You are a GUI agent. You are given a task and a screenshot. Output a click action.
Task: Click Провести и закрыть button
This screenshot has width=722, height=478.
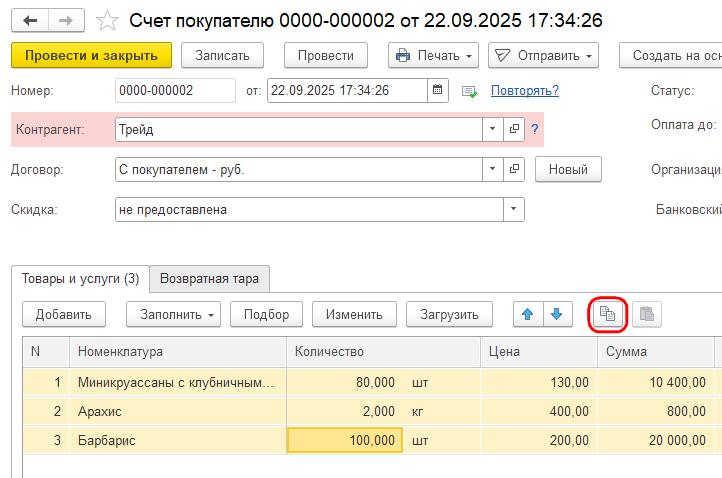click(92, 55)
